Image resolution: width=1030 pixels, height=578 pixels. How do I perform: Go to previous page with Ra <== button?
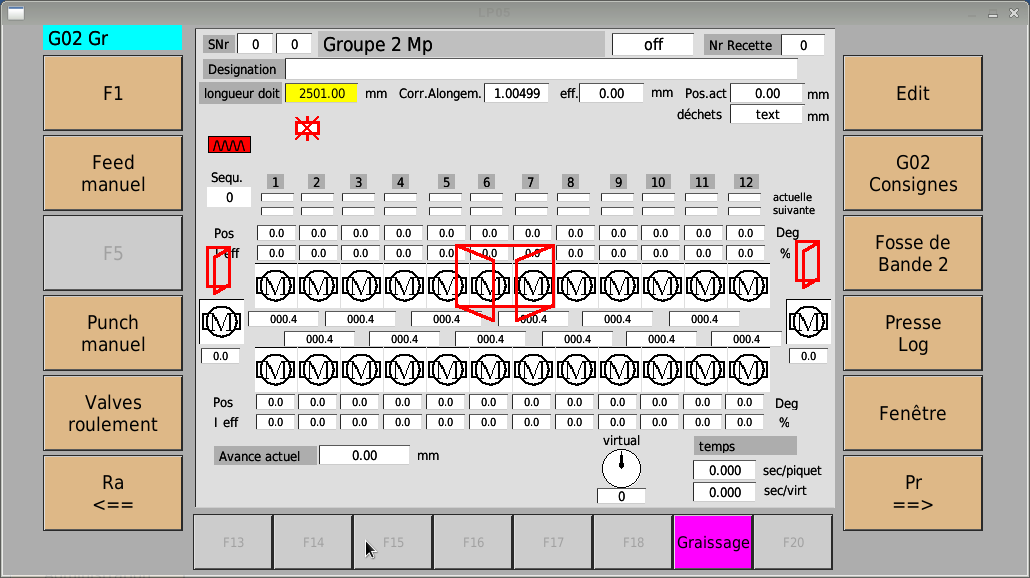[113, 493]
